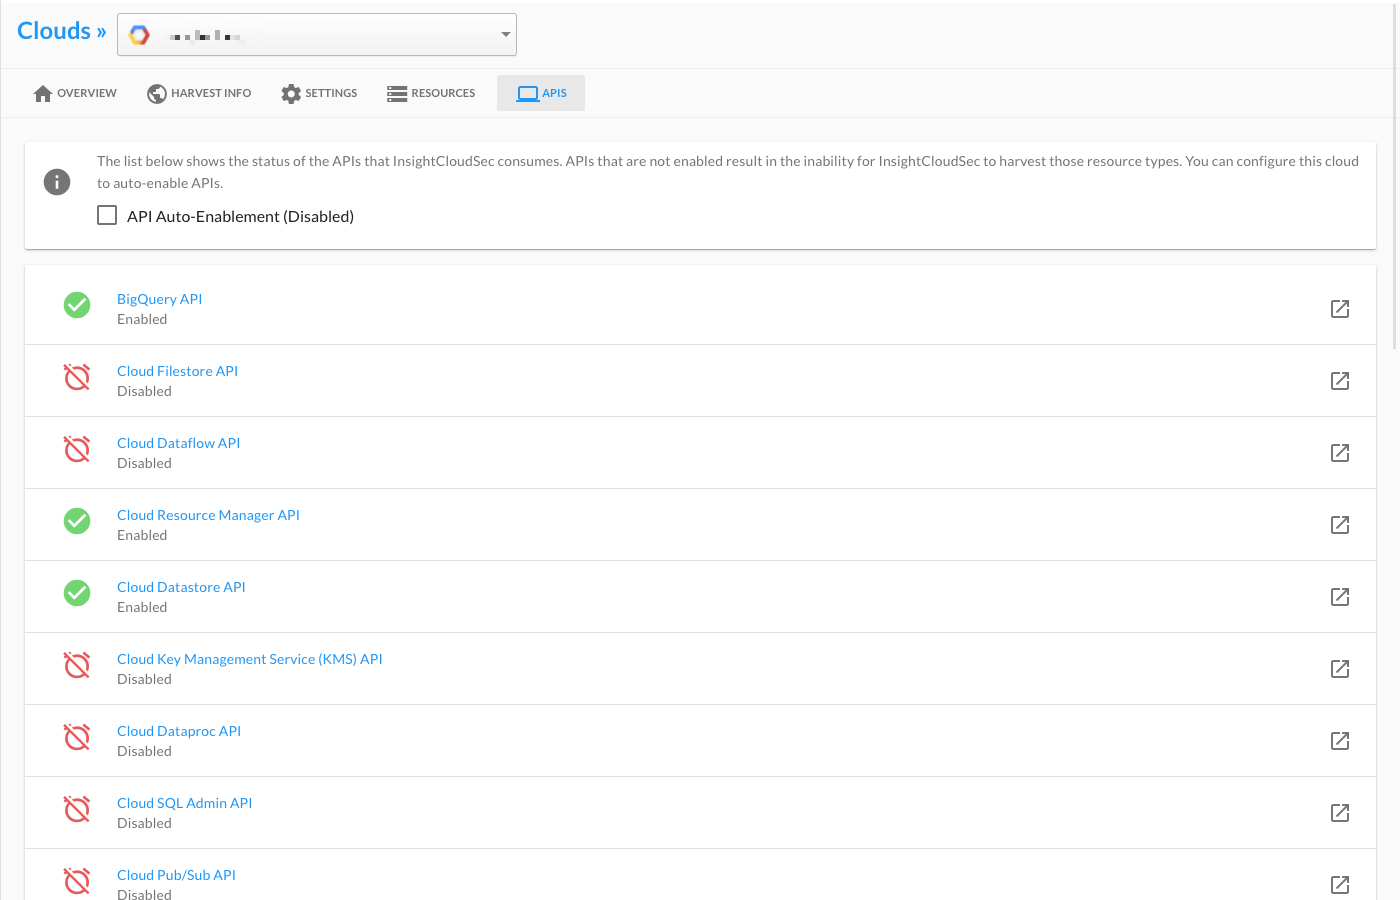Screen dimensions: 1400x900
Task: Open the BigQuery API link
Action: pyautogui.click(x=160, y=299)
